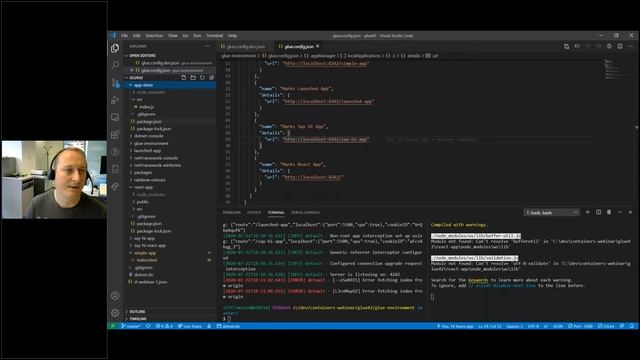640x360 pixels.
Task: Click the 'keywords' link in terminal
Action: 478,280
